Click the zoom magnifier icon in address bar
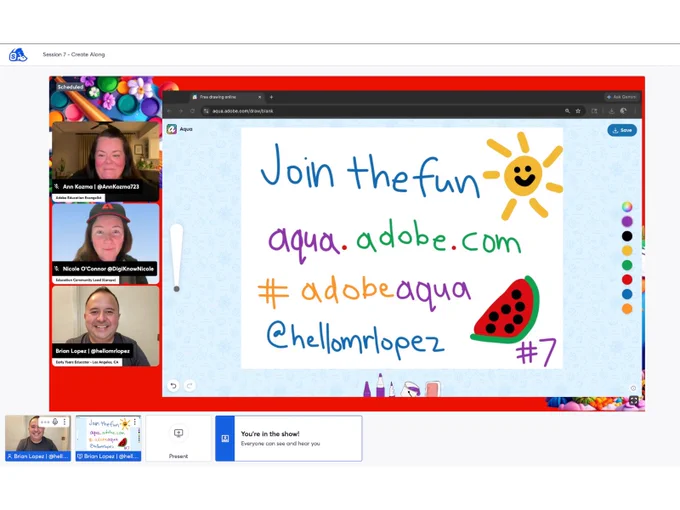The height and width of the screenshot is (510, 680). [567, 111]
